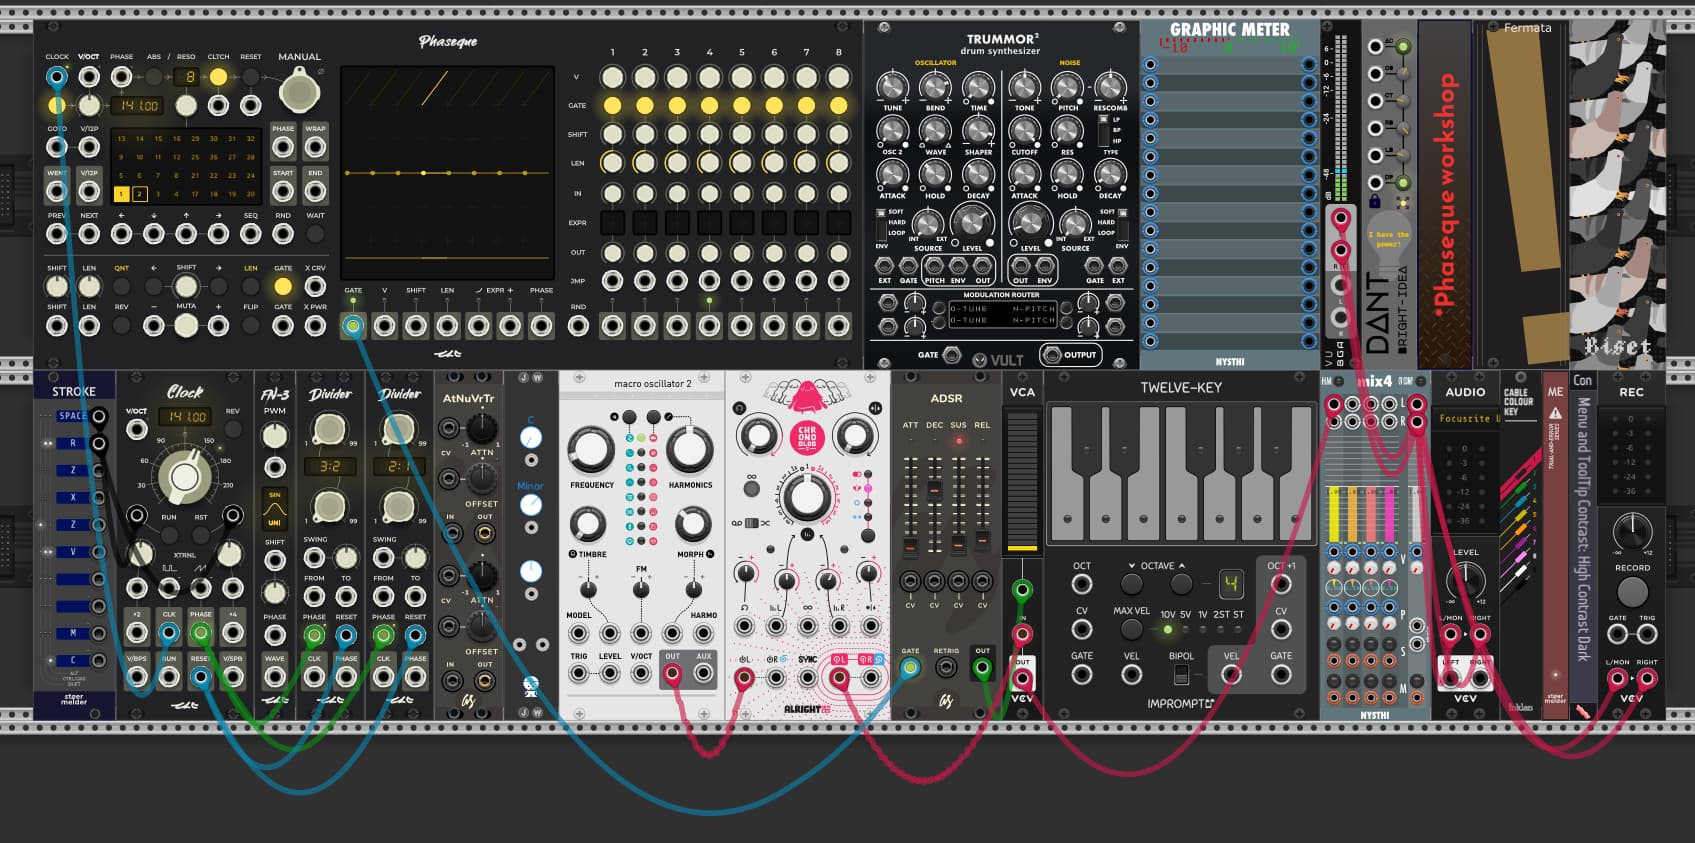The height and width of the screenshot is (843, 1695).
Task: Flip the LP/BP/HP TYPE switch on Trummor
Action: point(1102,130)
